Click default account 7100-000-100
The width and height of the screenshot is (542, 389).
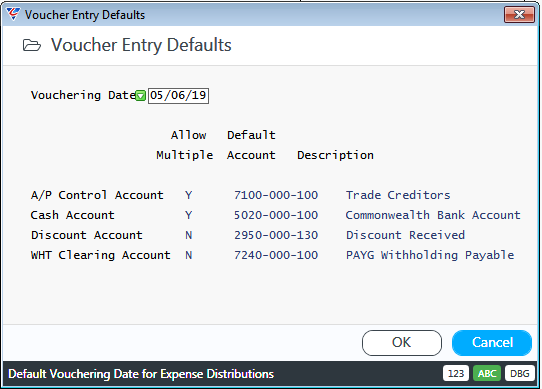coord(276,195)
